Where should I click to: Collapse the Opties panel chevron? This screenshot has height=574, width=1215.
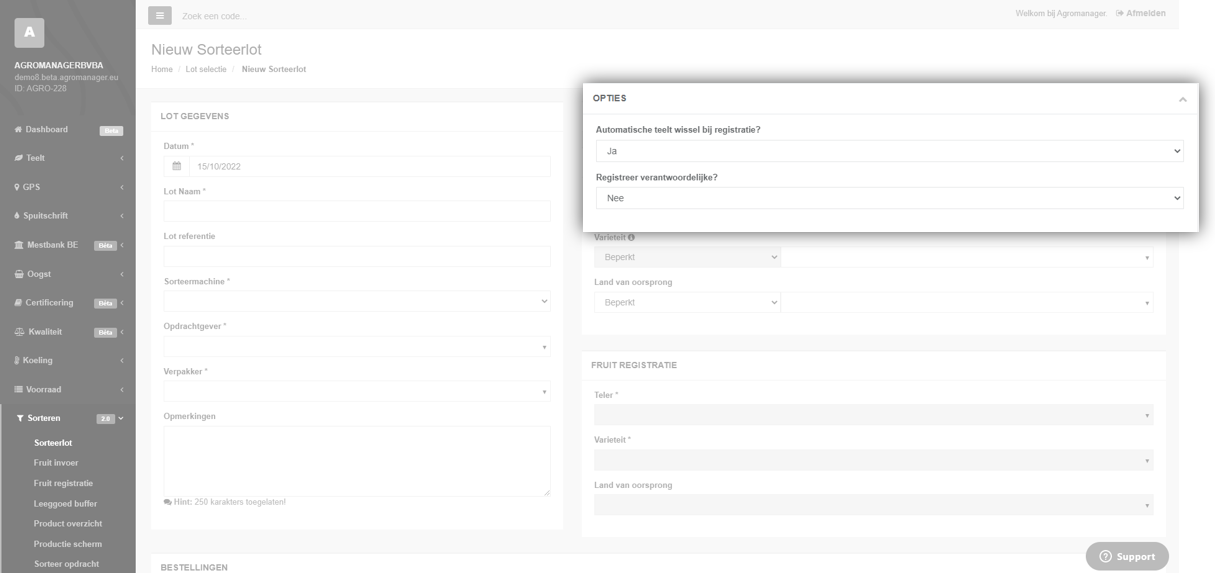[1182, 99]
